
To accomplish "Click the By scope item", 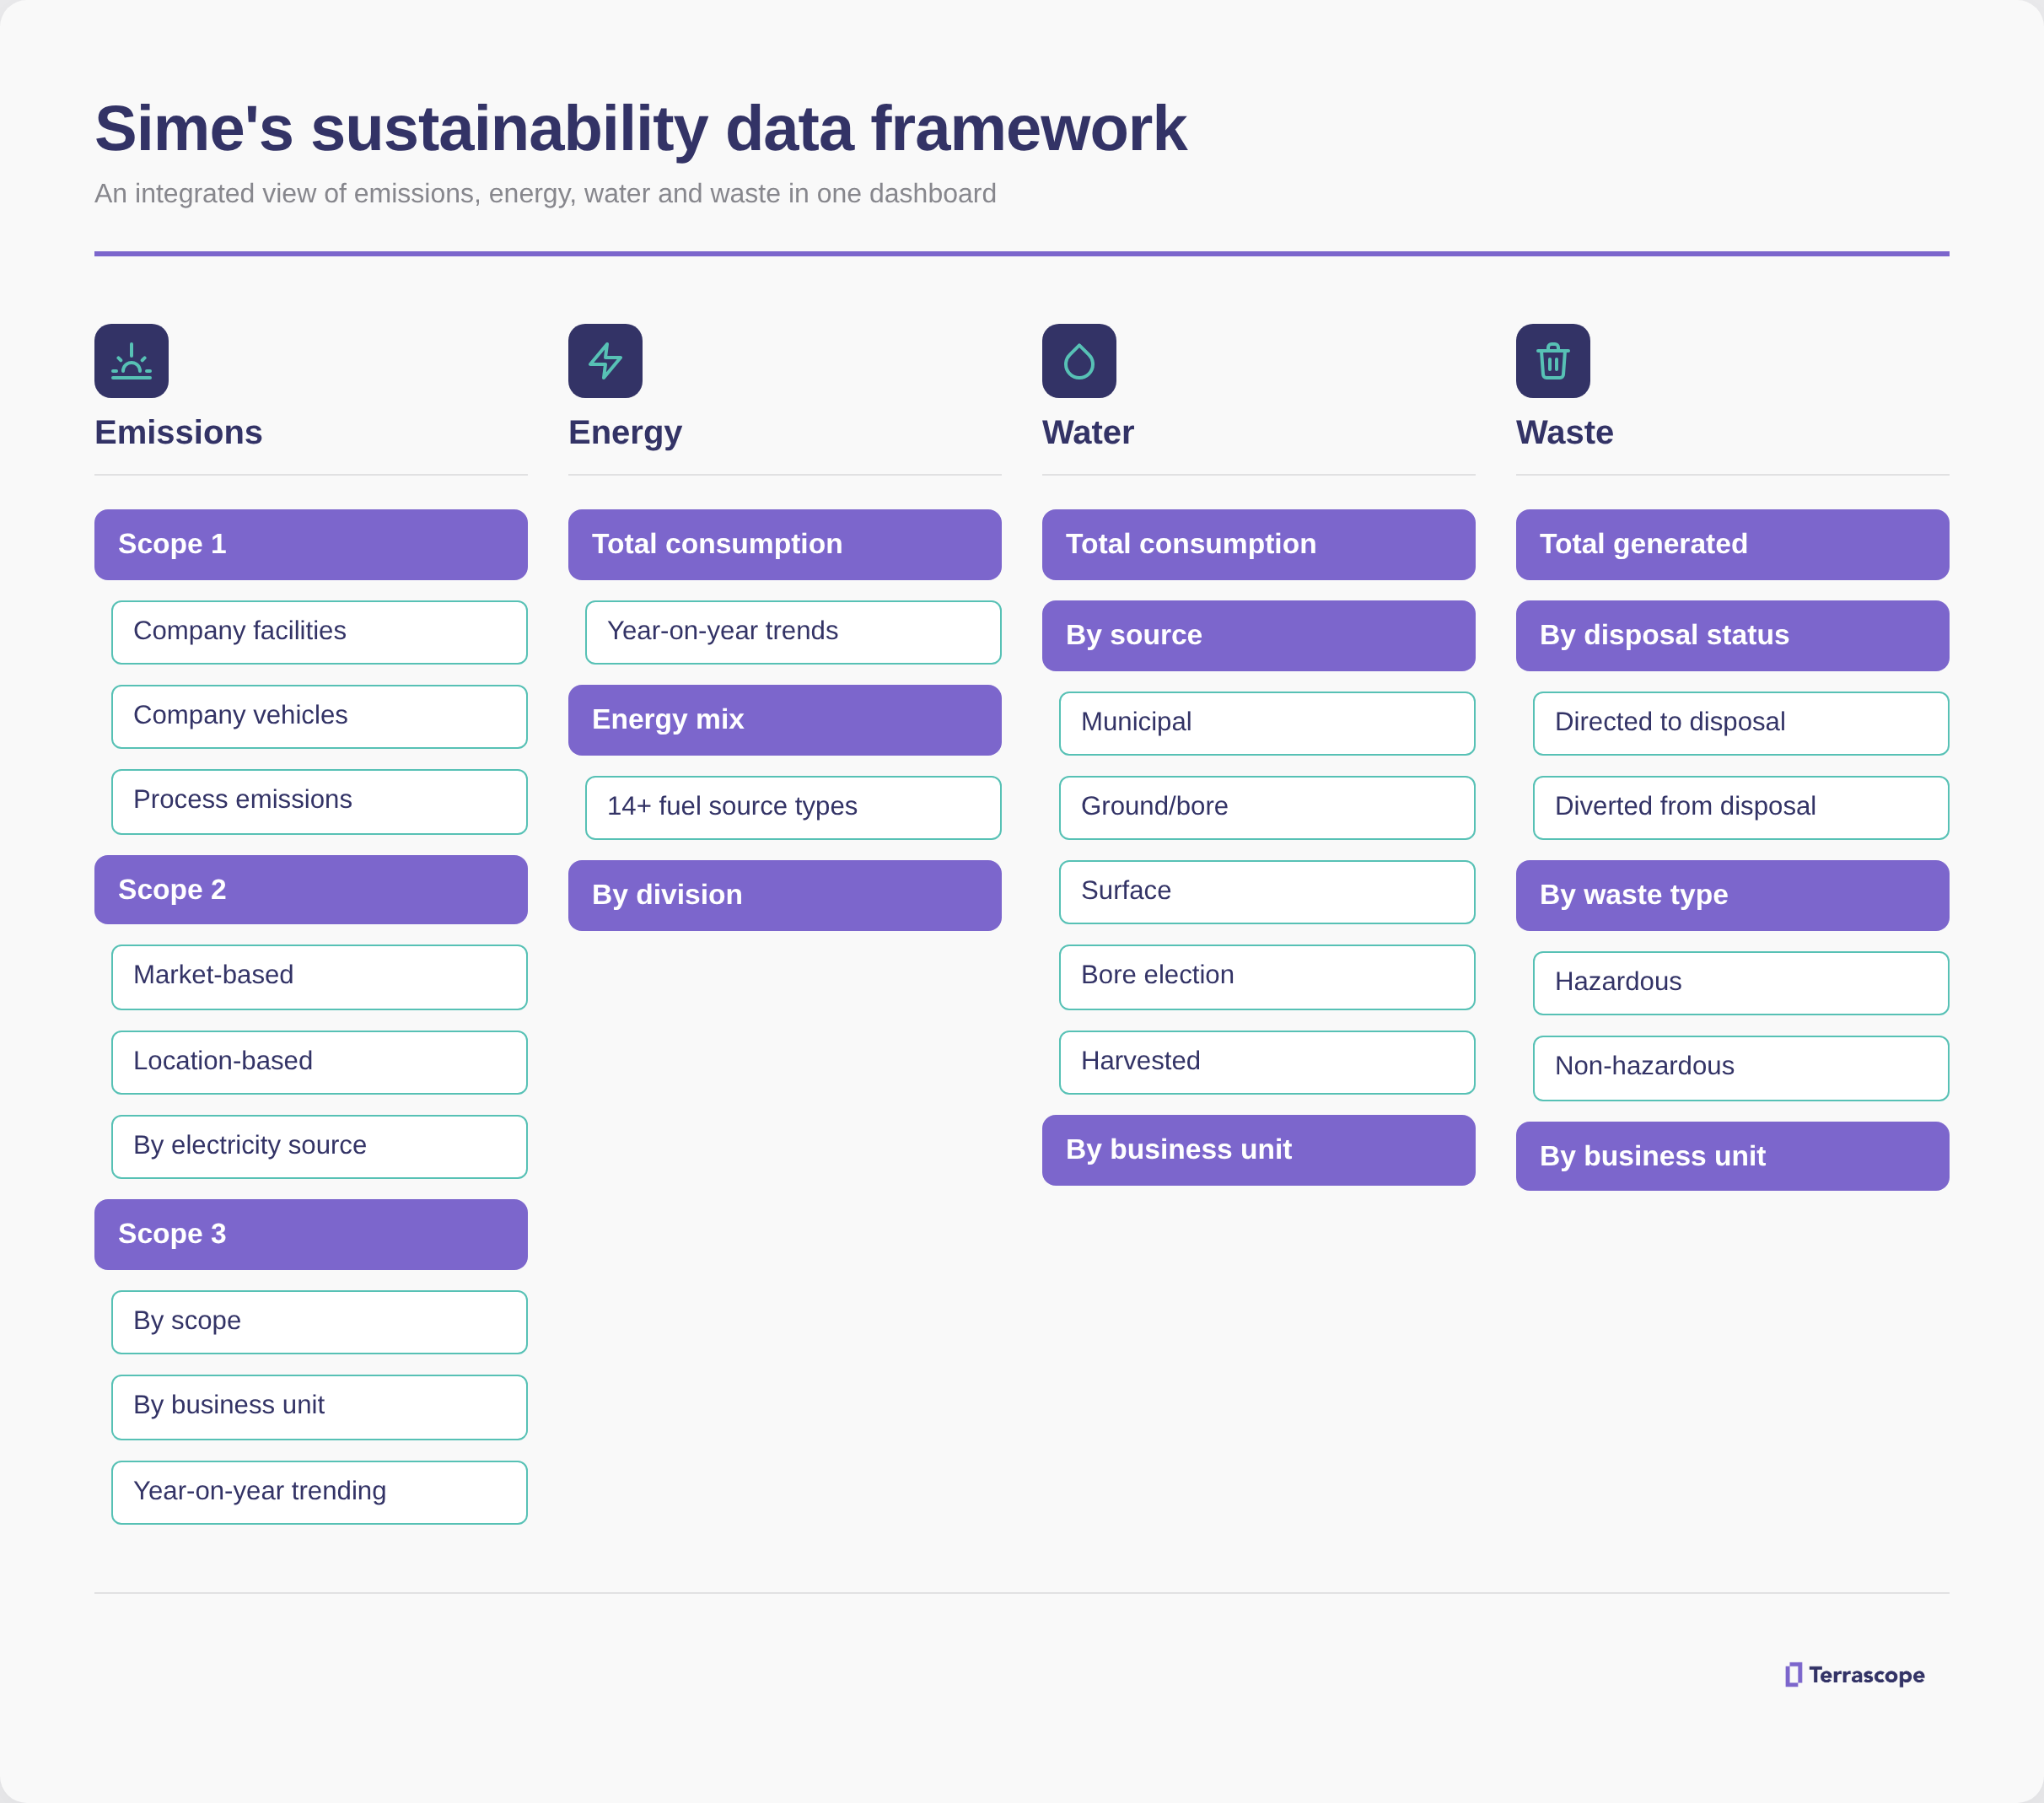I will pyautogui.click(x=319, y=1322).
